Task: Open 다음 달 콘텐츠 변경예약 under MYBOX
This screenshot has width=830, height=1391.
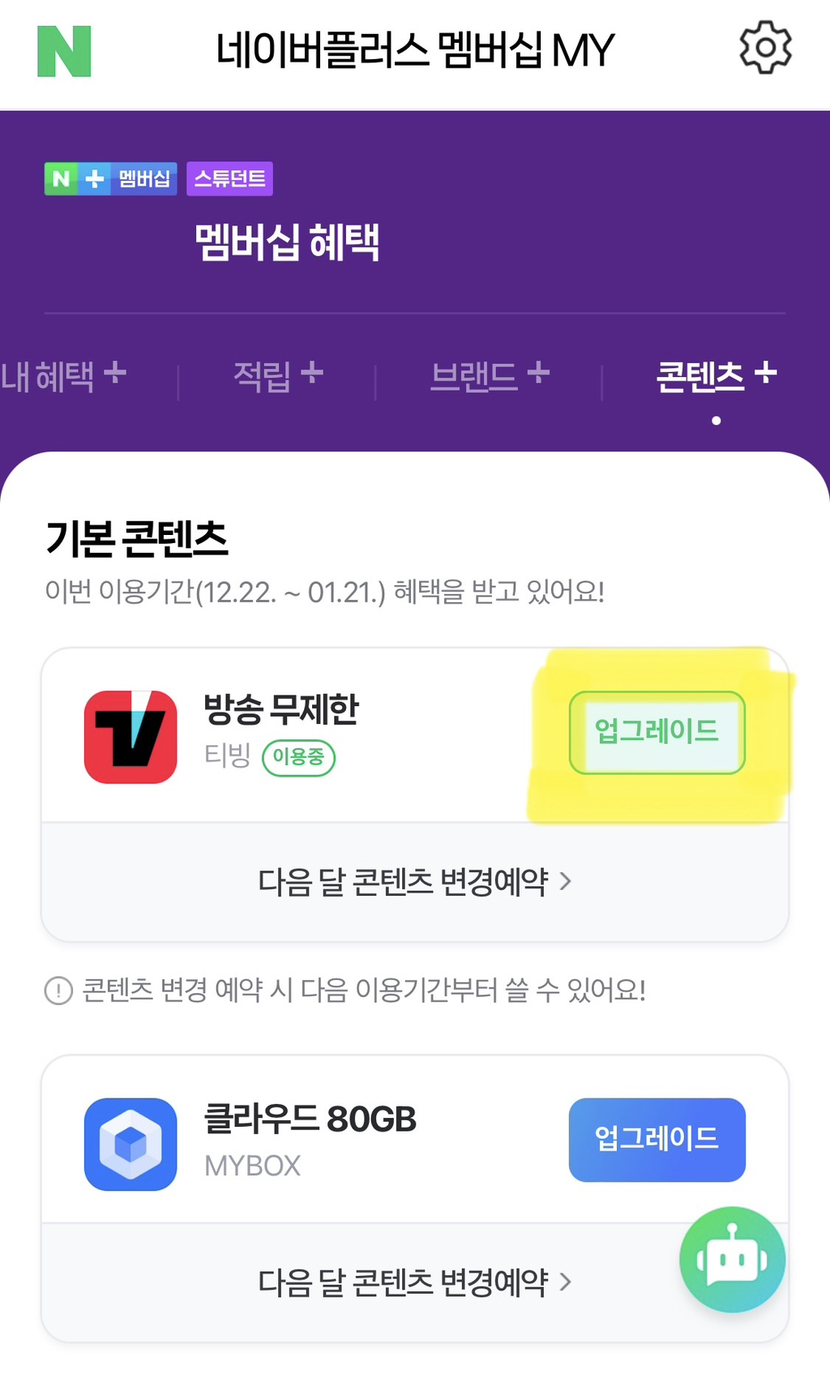Action: tap(415, 1282)
